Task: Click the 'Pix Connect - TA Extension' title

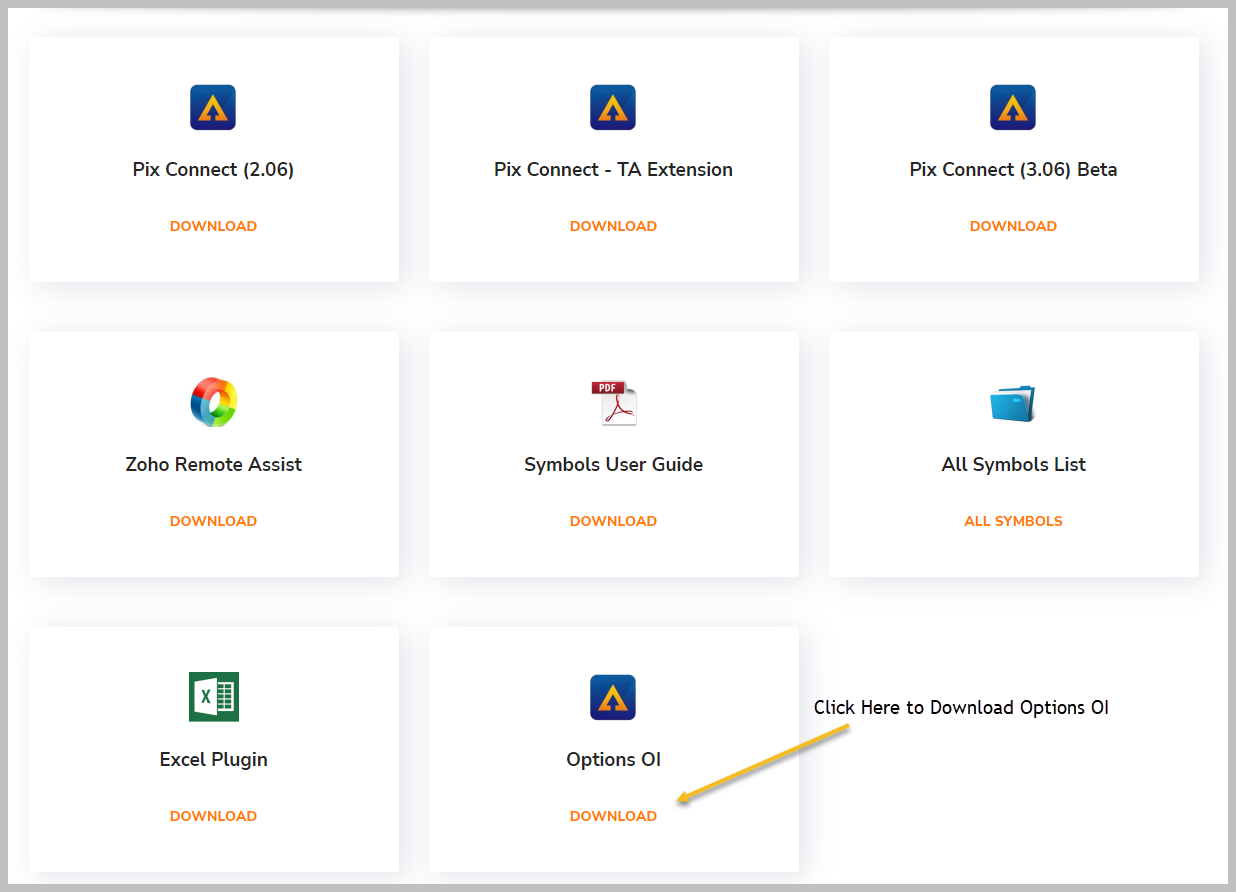Action: coord(613,170)
